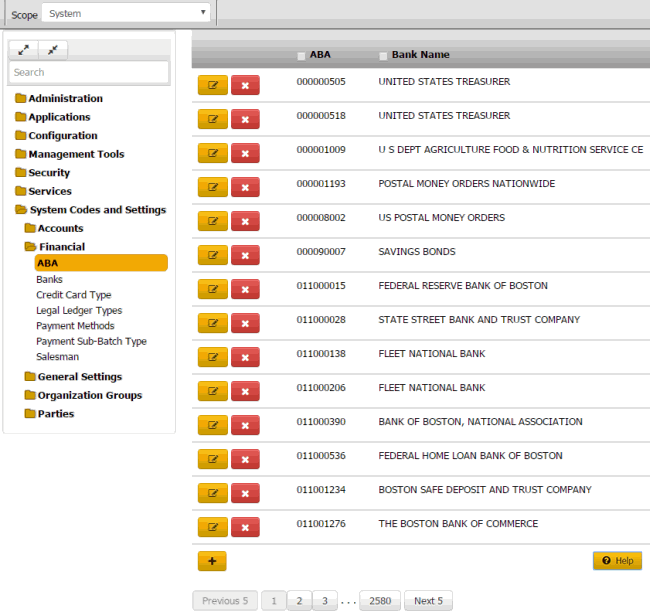Select Banks in the Financial tree
The height and width of the screenshot is (612, 650).
[x=50, y=280]
